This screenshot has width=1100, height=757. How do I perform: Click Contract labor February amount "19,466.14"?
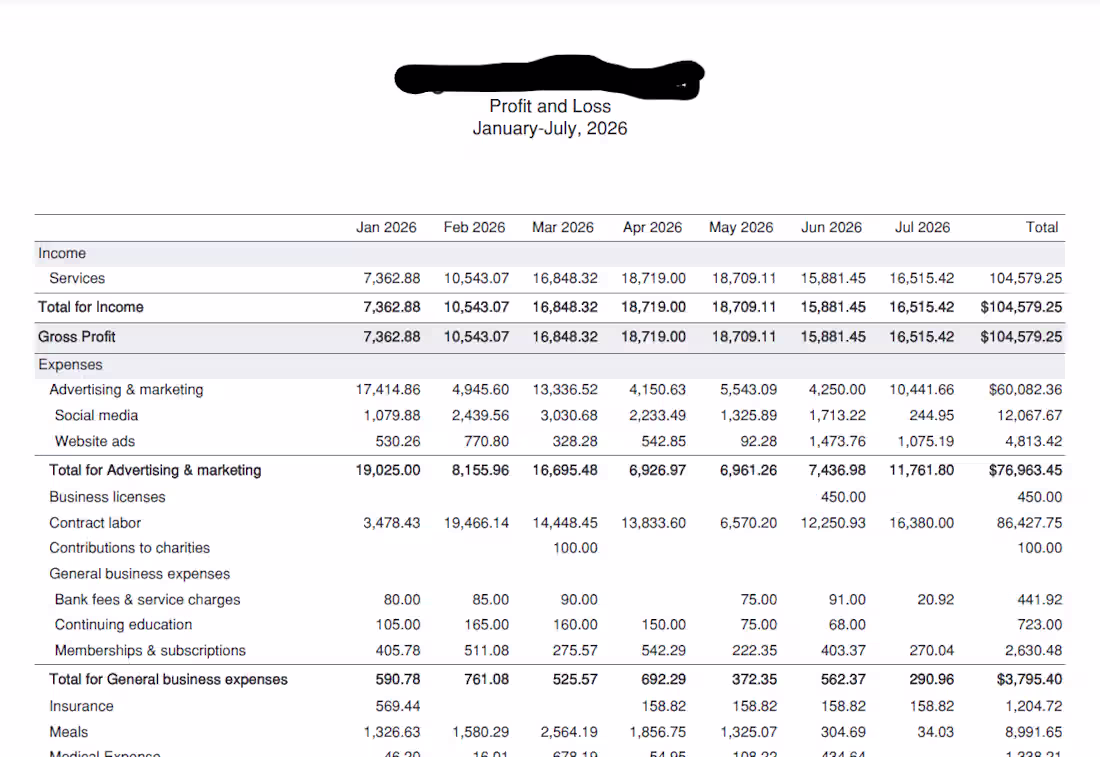click(476, 523)
